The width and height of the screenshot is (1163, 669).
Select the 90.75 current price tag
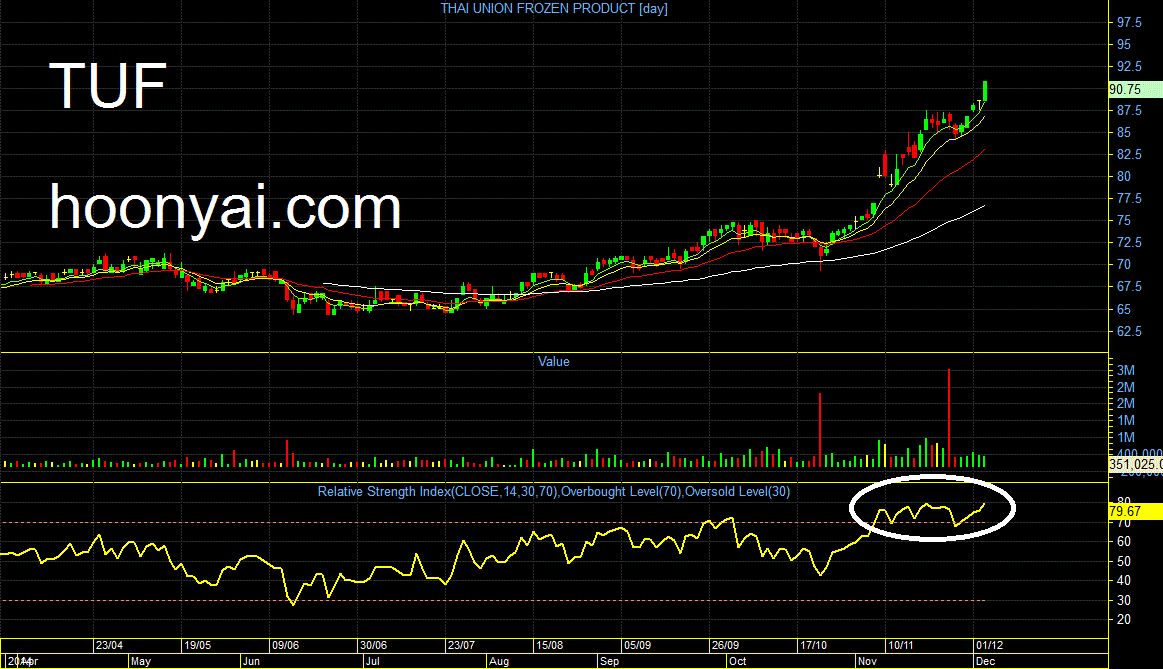pos(1135,89)
